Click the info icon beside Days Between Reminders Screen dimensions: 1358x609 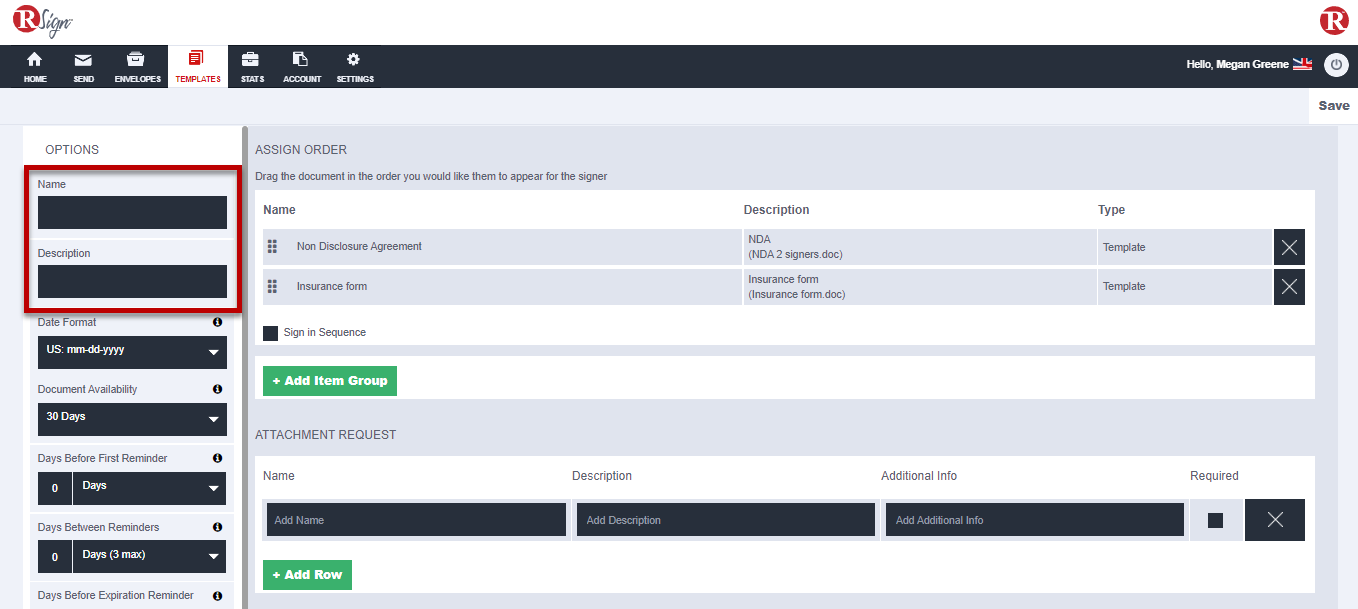[217, 526]
